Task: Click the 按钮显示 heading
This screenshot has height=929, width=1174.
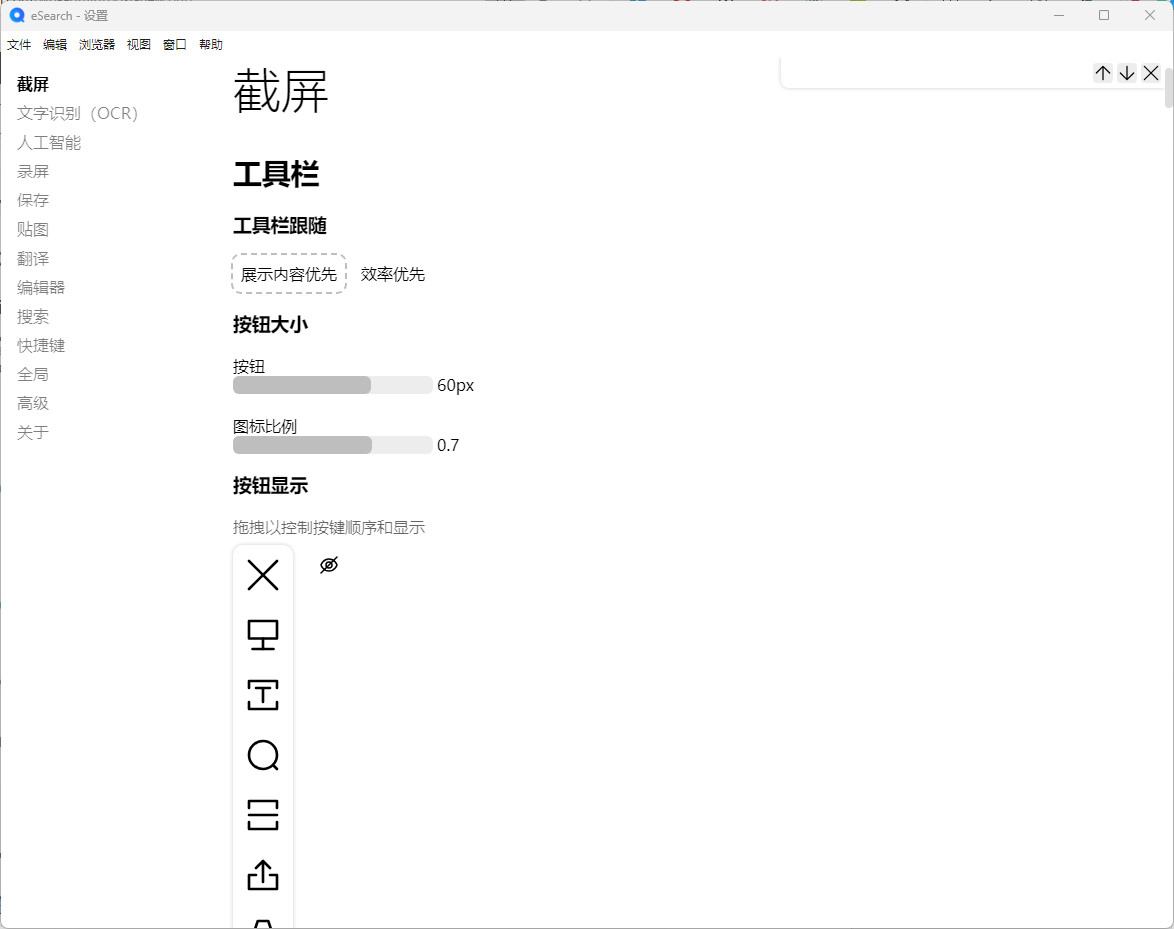Action: coord(270,485)
